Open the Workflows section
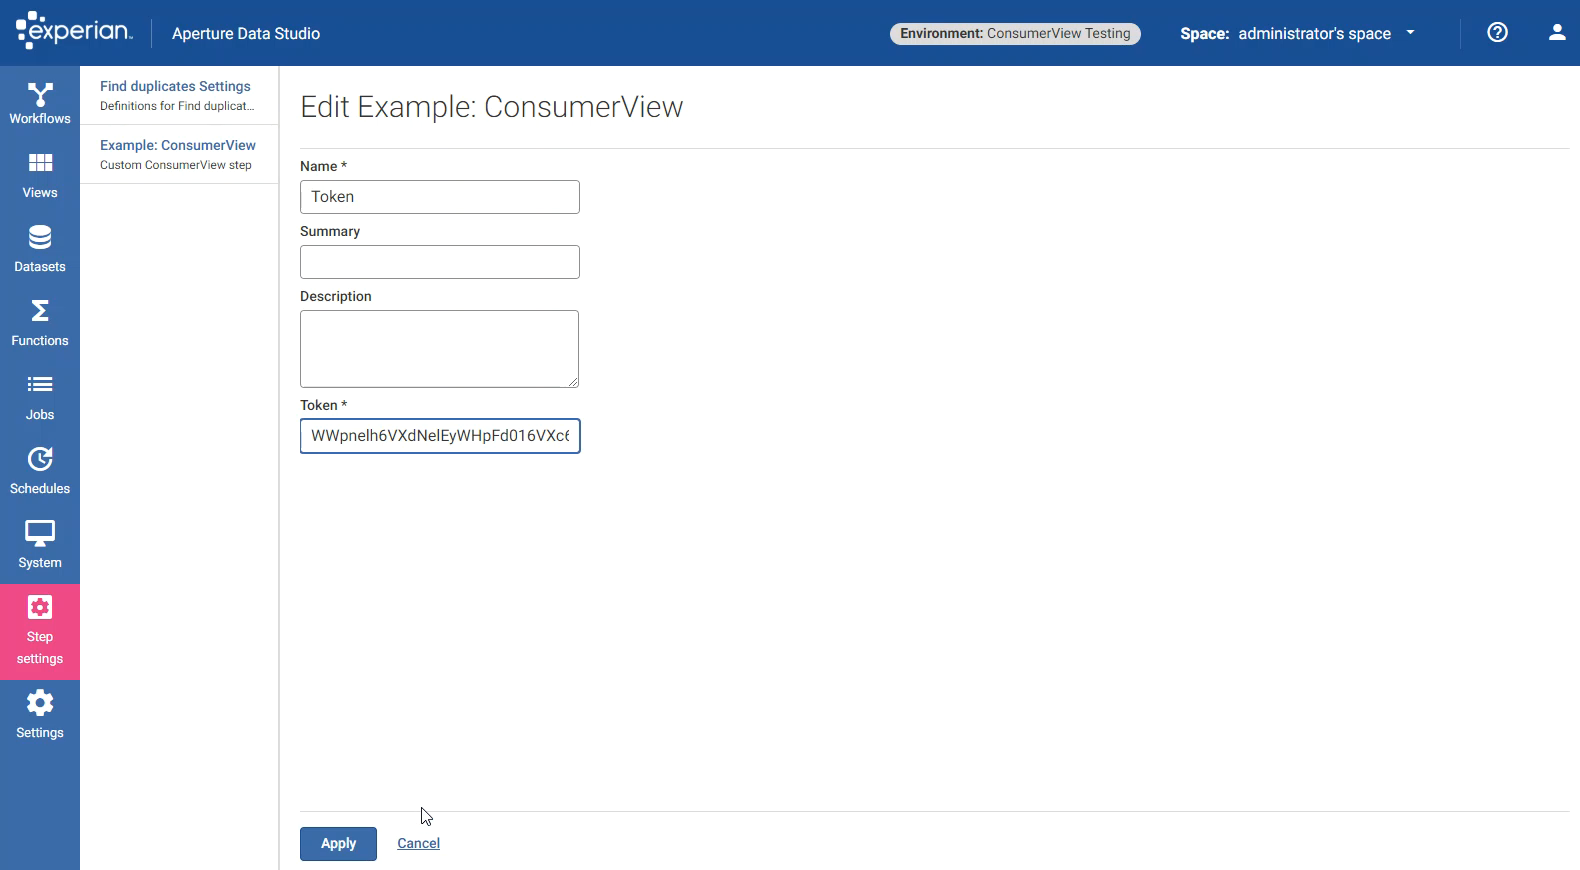Viewport: 1580px width, 870px height. (x=40, y=104)
